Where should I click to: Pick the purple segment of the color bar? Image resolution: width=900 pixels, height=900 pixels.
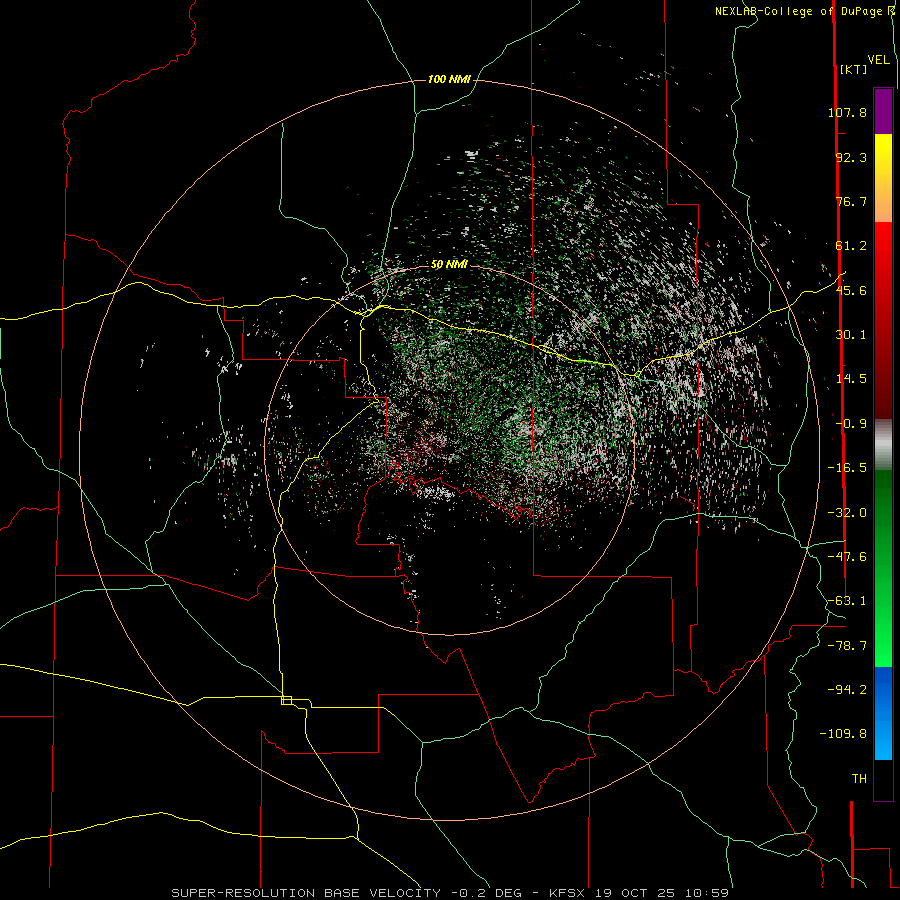[883, 111]
